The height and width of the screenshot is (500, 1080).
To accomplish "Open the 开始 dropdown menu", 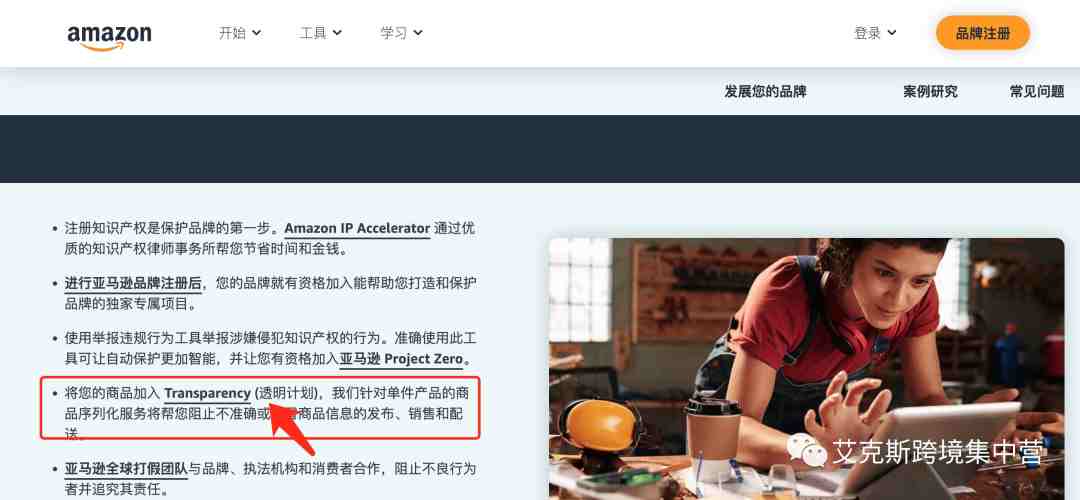I will coord(240,33).
